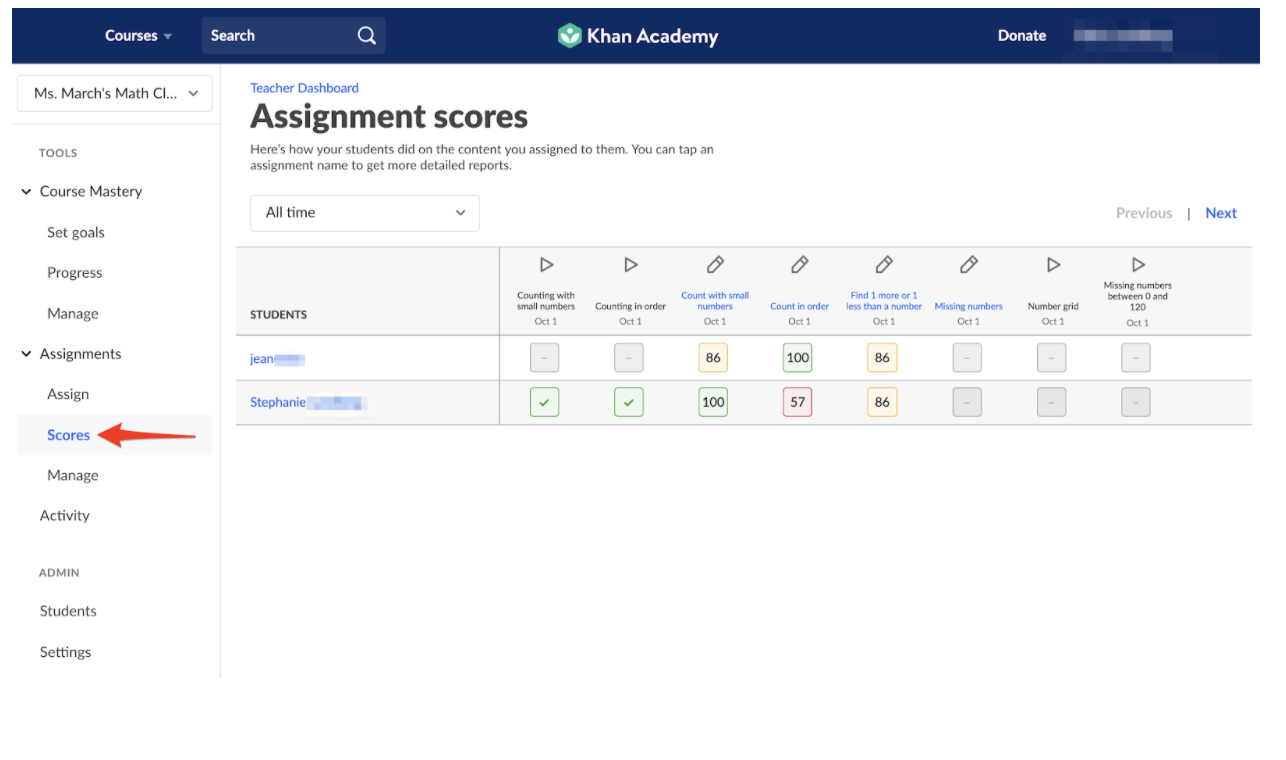Click jean's score 86 for Find 1 more or less

(x=882, y=358)
